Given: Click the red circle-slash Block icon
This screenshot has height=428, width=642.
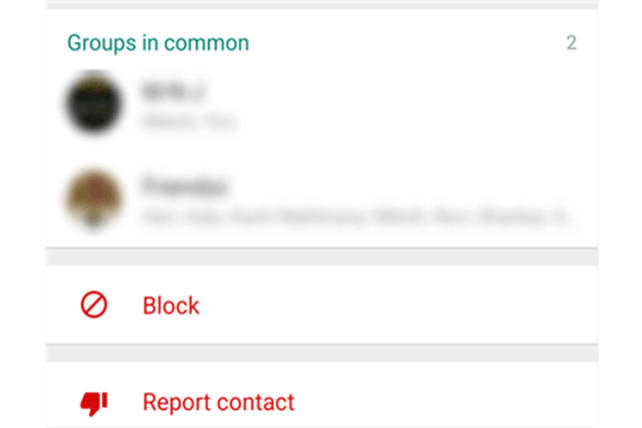Looking at the screenshot, I should click(x=94, y=305).
